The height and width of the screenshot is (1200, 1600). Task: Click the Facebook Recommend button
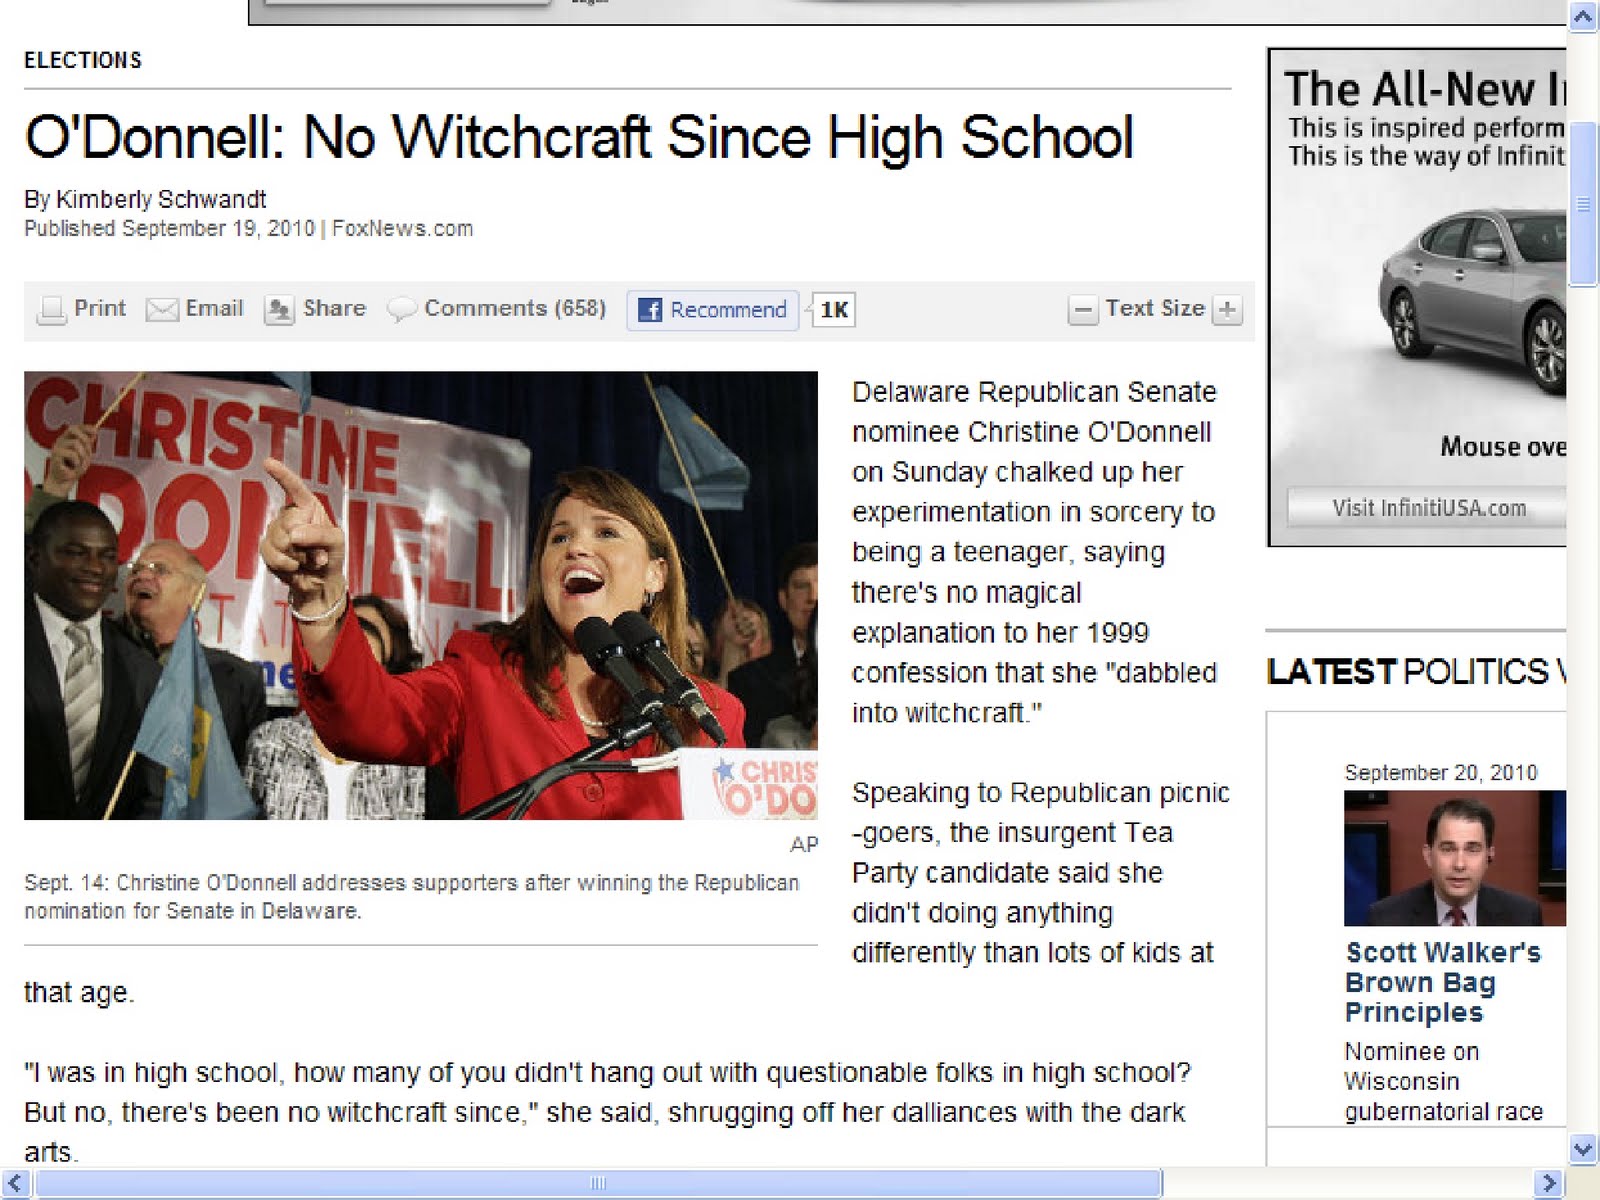pos(713,310)
